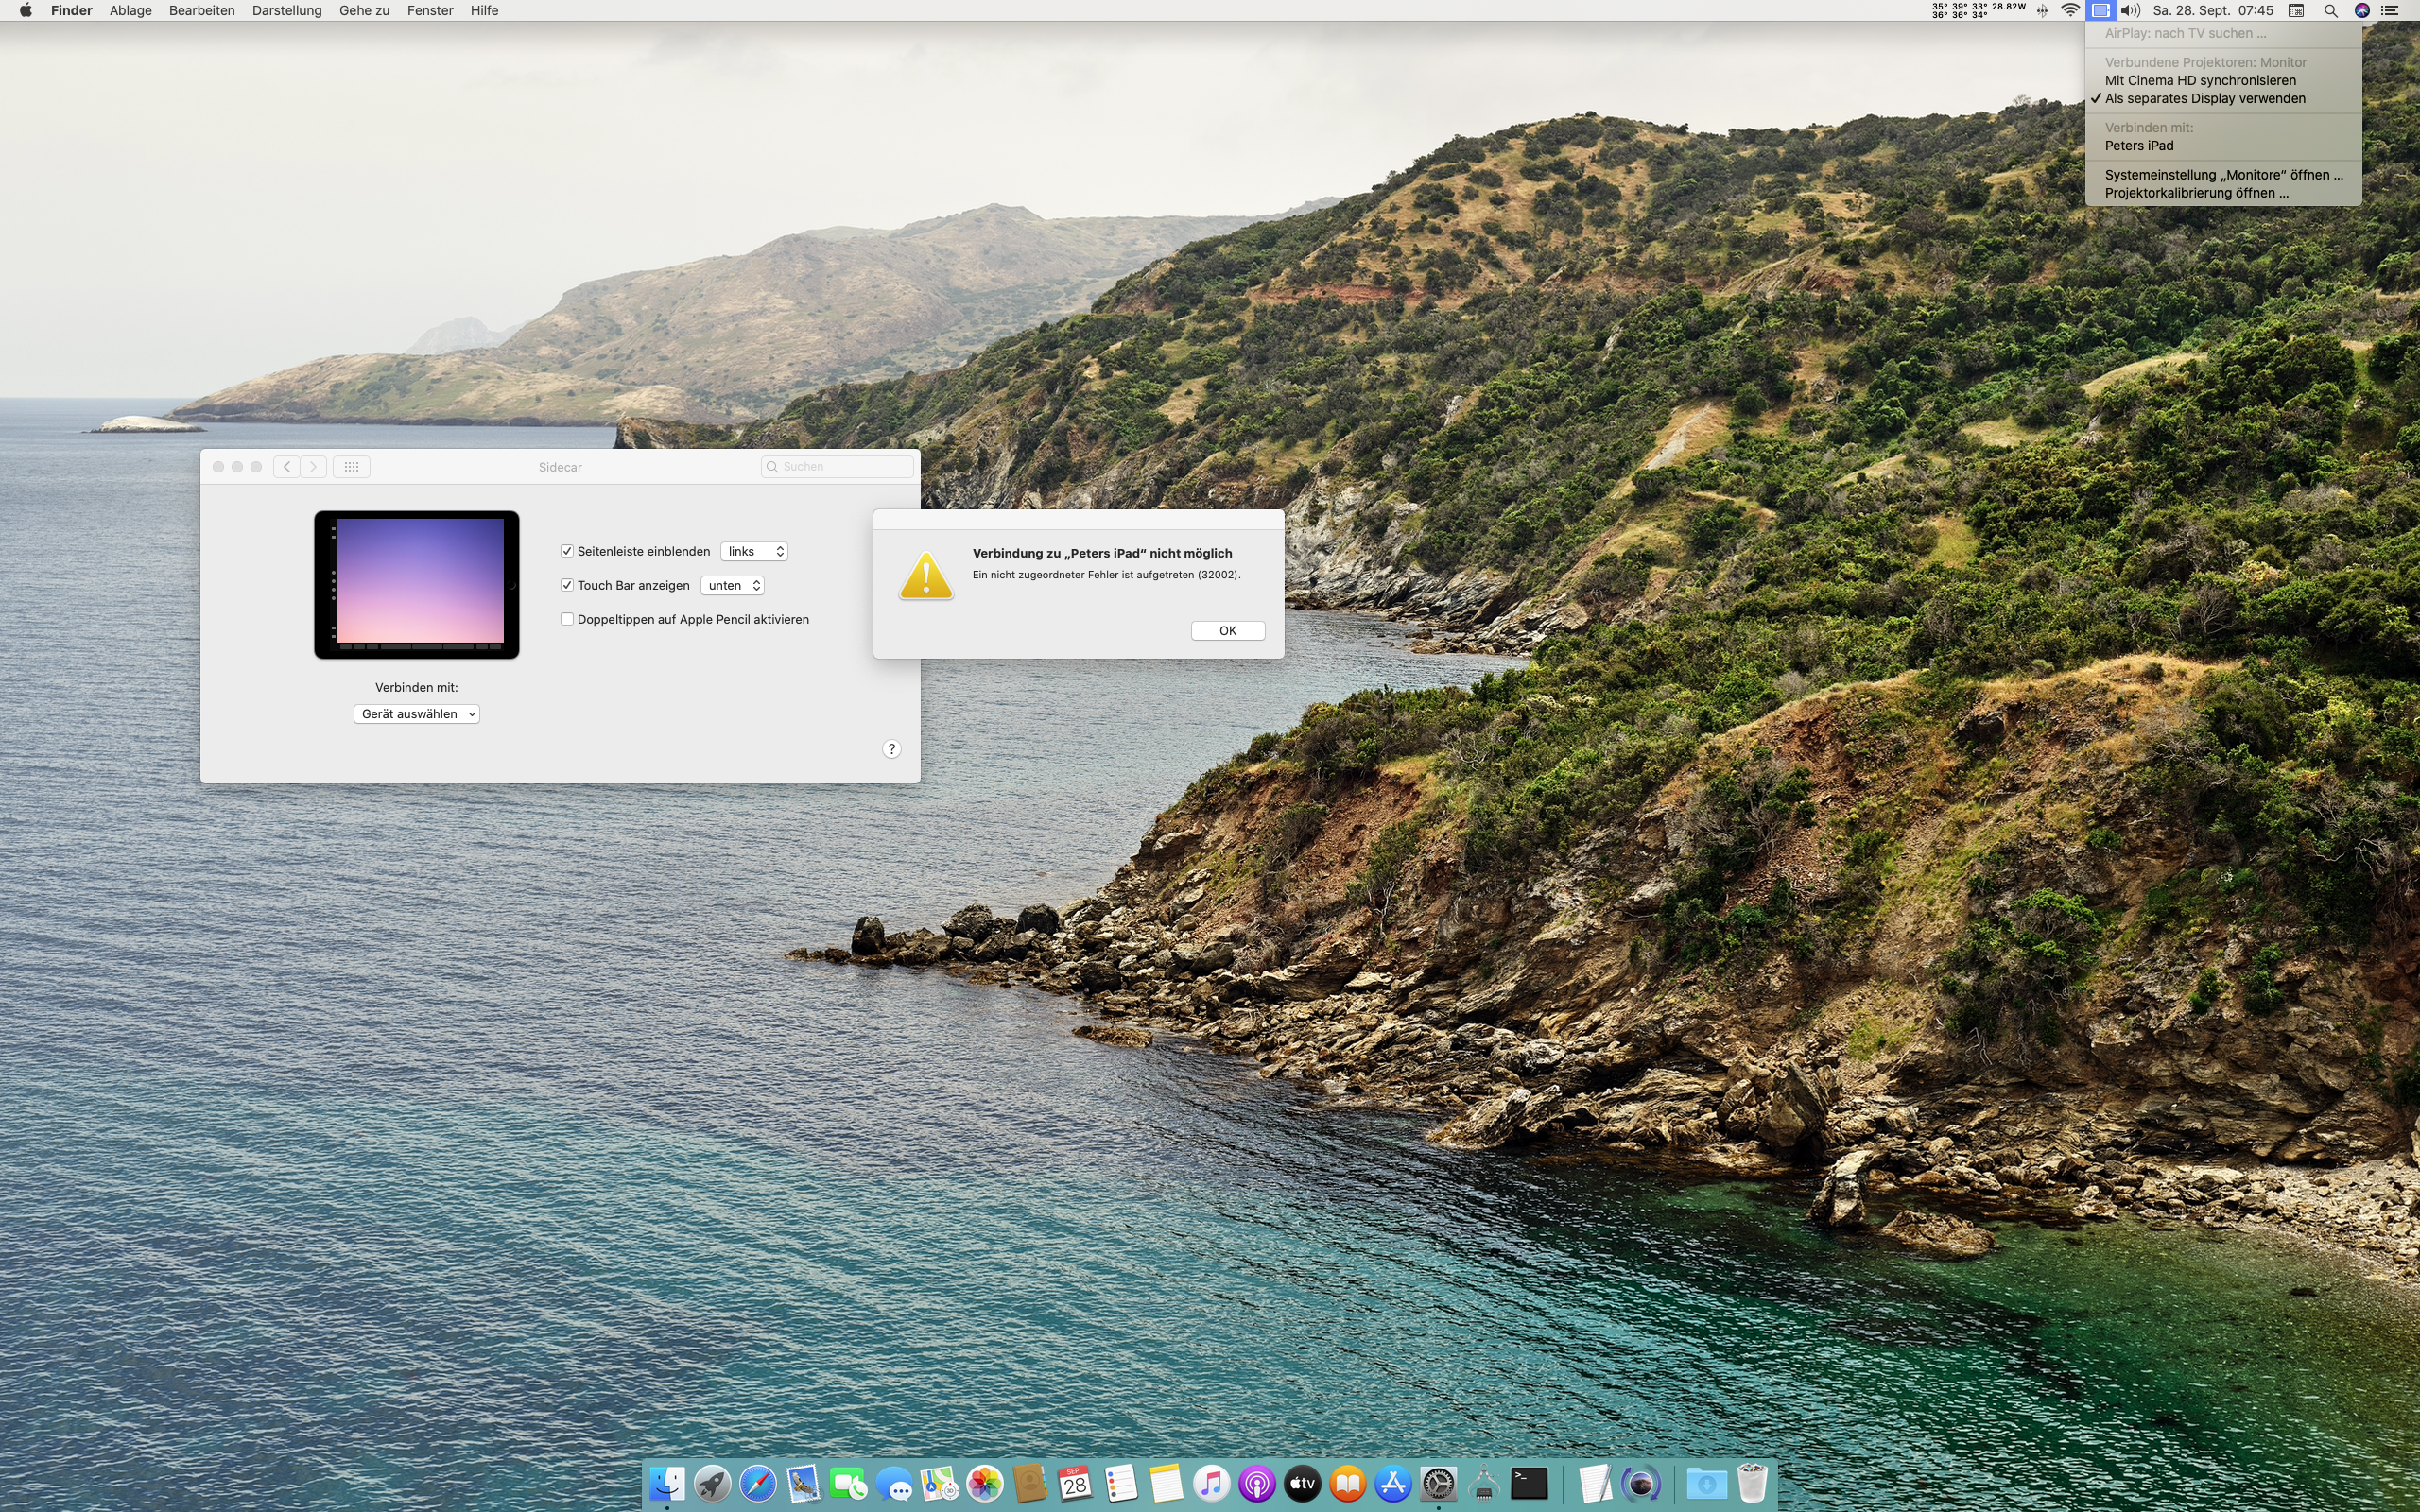Enable Doppeltippen auf Apple Pencil aktivieren
The image size is (2420, 1512).
[x=567, y=619]
